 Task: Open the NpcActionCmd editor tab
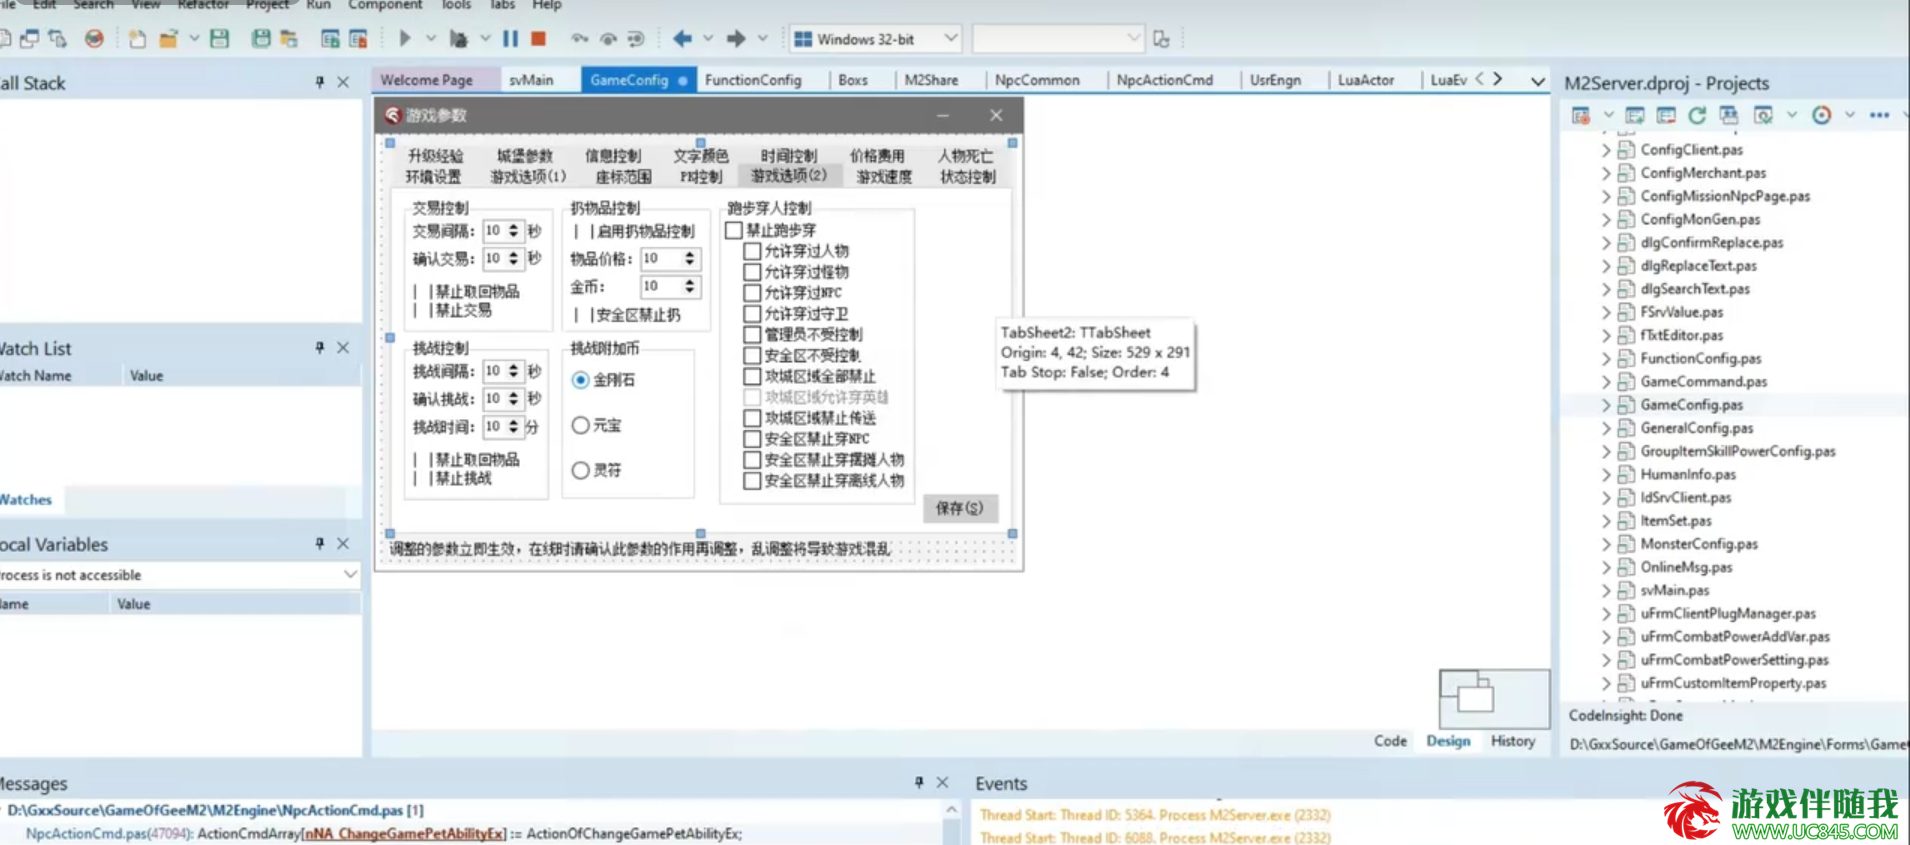(x=1165, y=80)
